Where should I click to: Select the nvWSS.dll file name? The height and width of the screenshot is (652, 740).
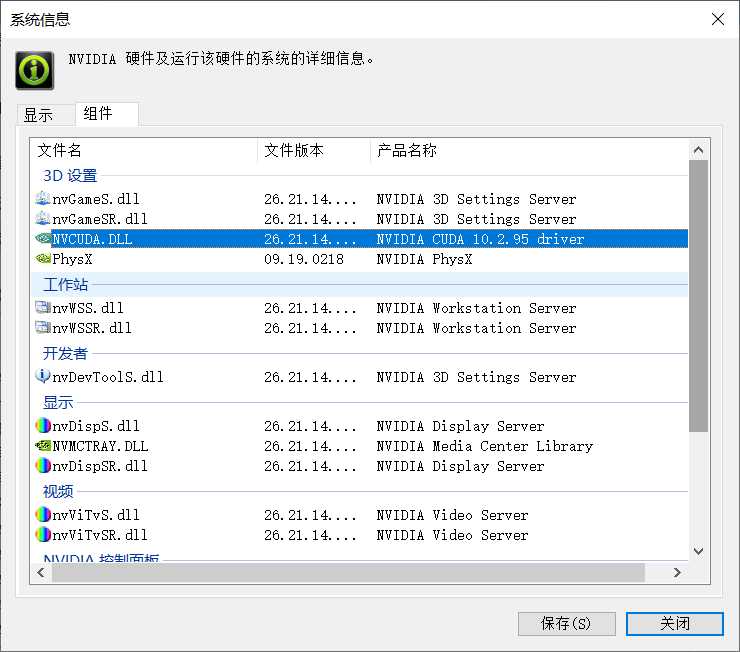click(x=88, y=308)
